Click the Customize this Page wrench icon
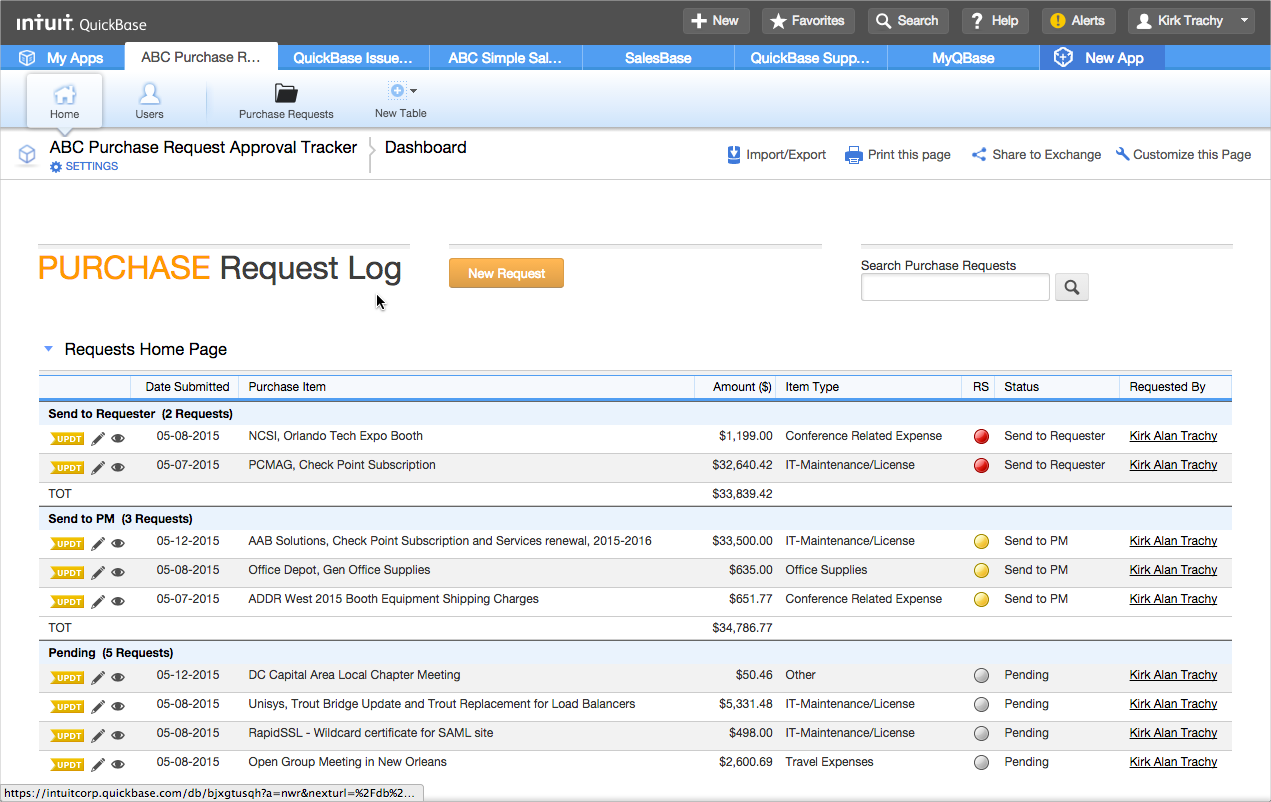1271x802 pixels. 1122,154
